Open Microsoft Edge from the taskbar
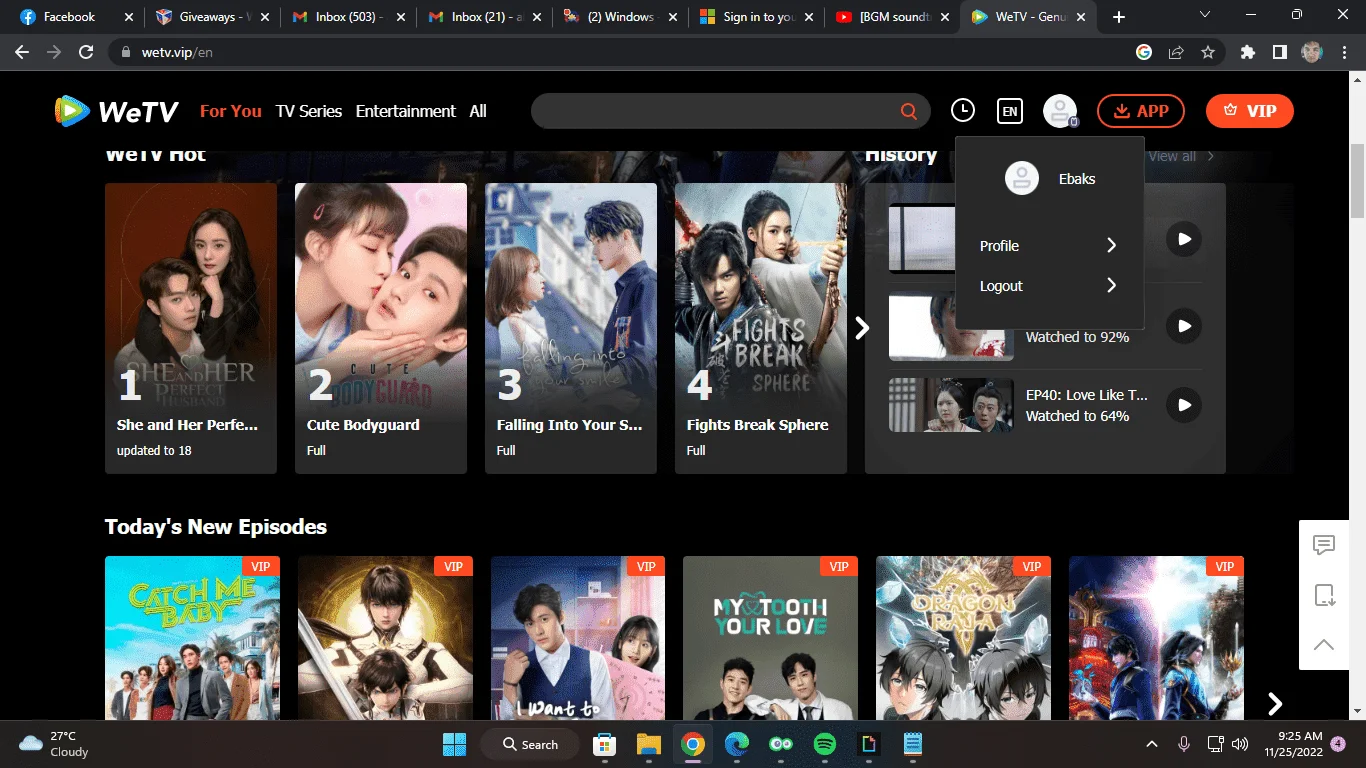This screenshot has height=768, width=1366. [737, 744]
